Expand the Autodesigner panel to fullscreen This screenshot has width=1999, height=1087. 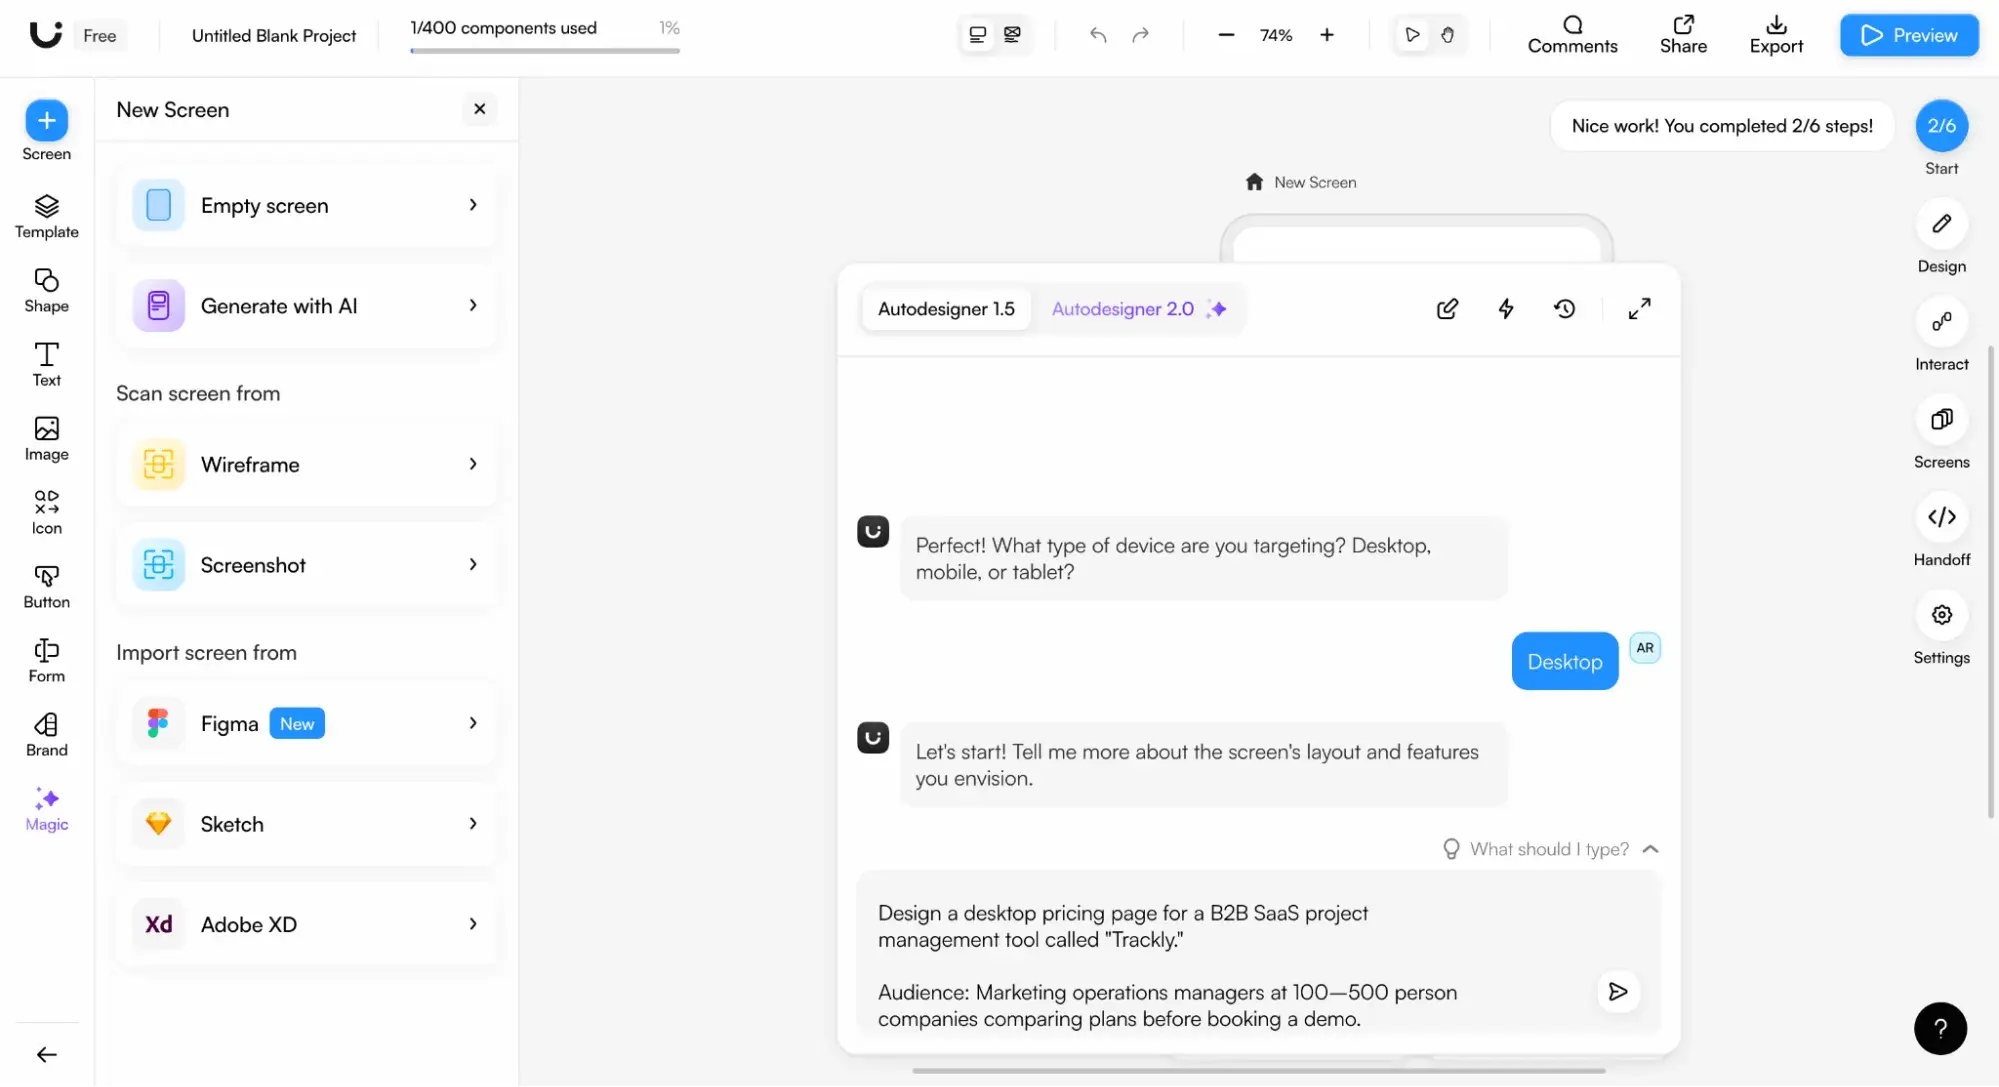pos(1639,309)
